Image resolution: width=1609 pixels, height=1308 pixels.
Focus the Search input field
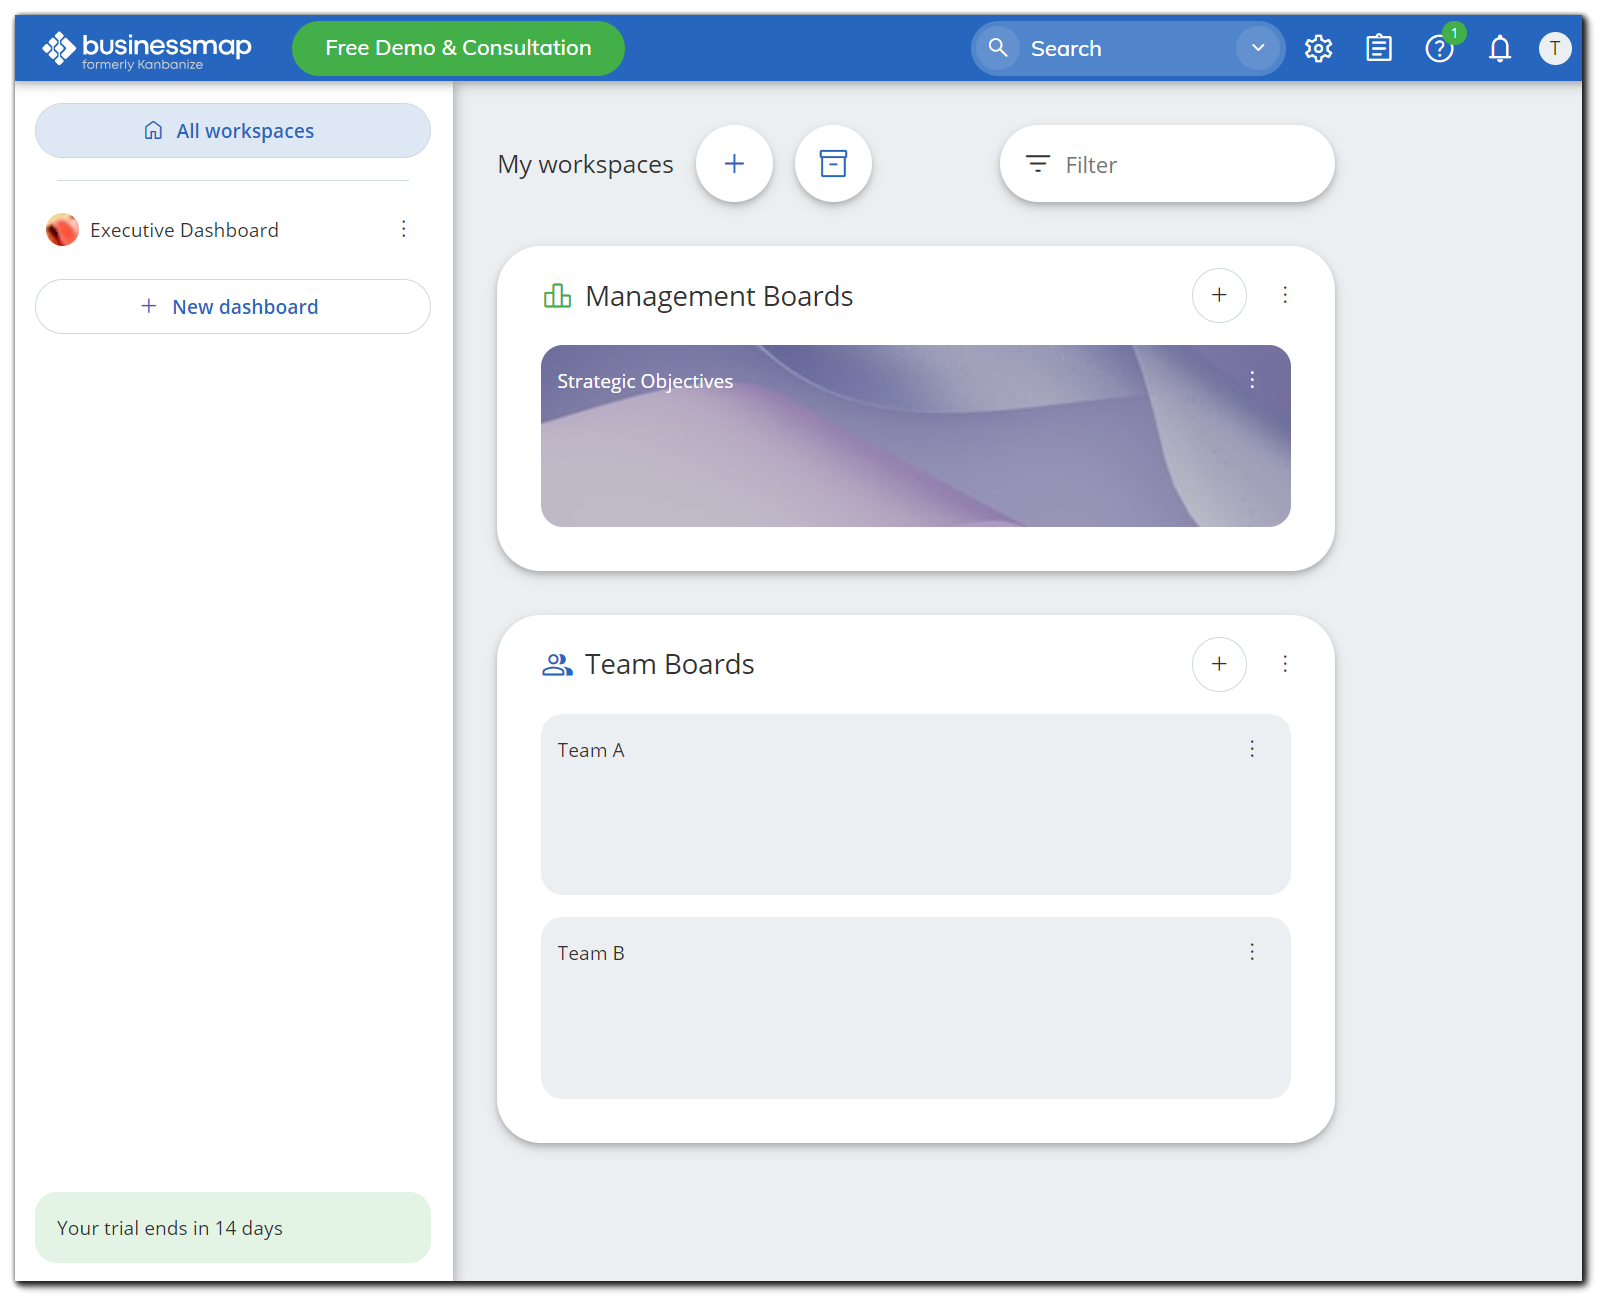pos(1128,48)
